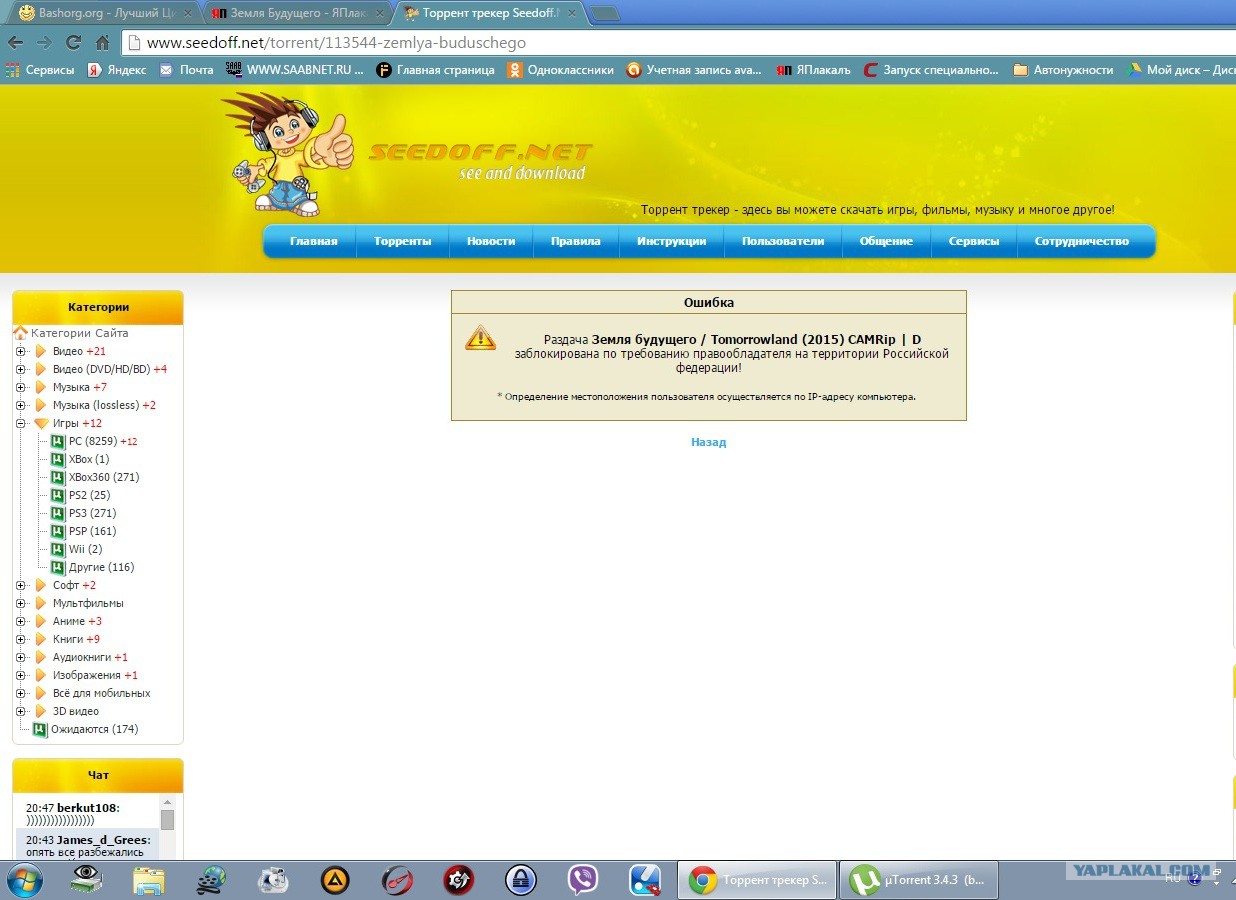Collapse the Игры +12 category

pos(20,423)
